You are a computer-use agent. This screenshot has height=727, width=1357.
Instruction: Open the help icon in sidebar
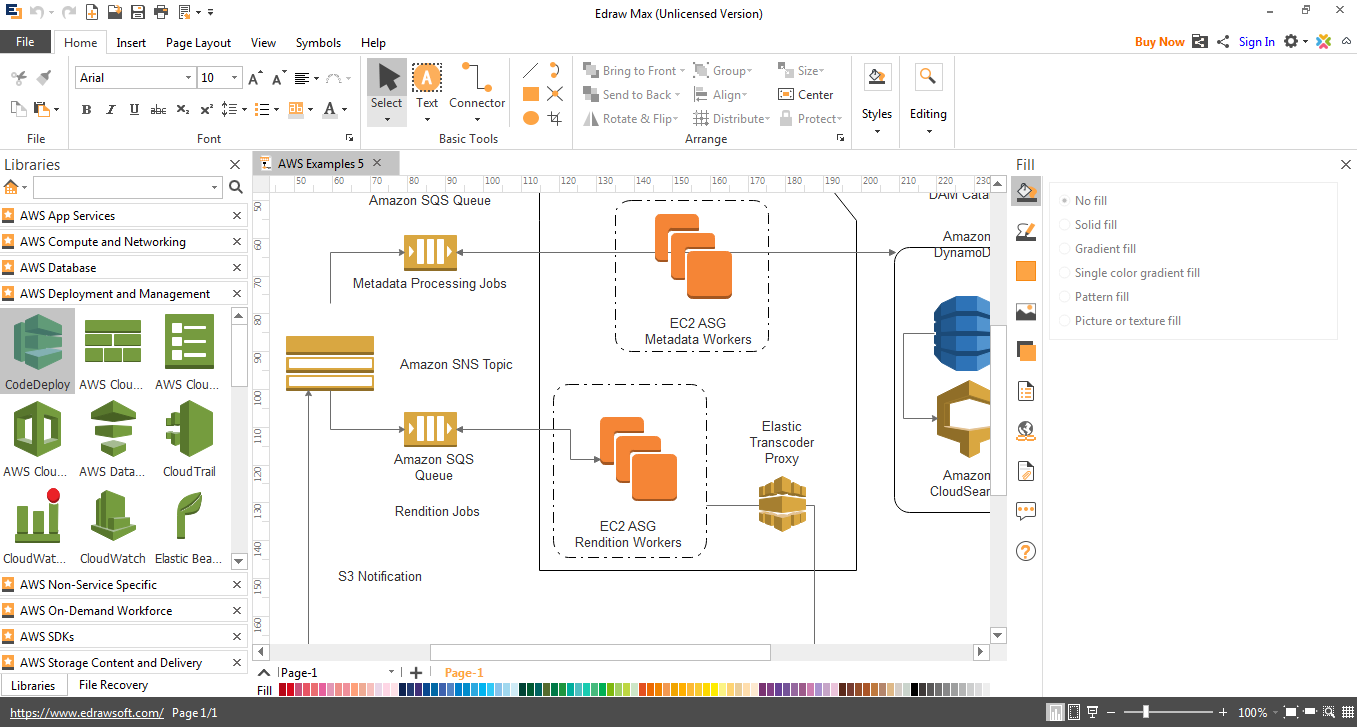point(1025,551)
